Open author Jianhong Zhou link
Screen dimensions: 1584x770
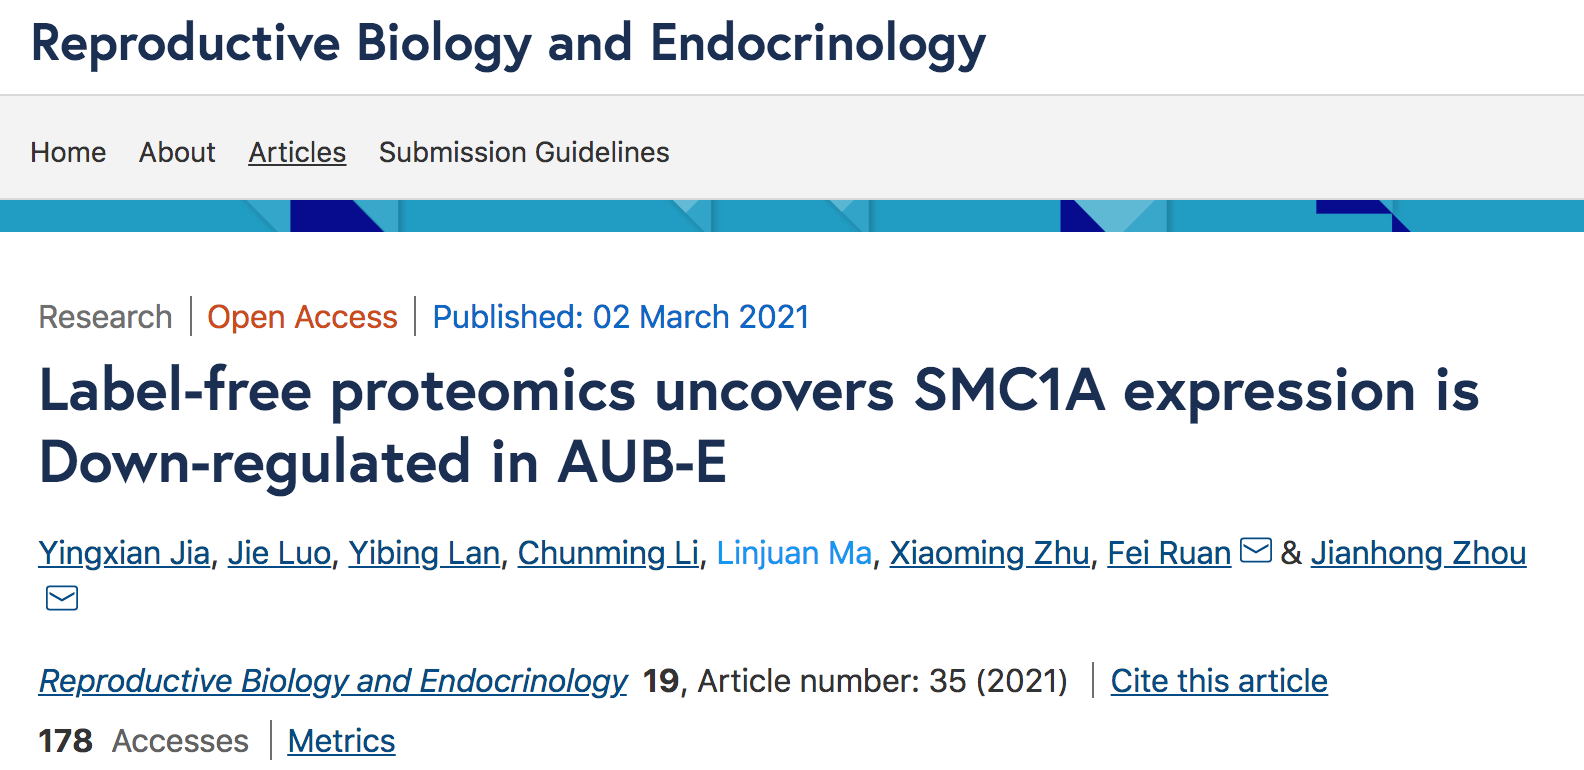tap(1418, 553)
